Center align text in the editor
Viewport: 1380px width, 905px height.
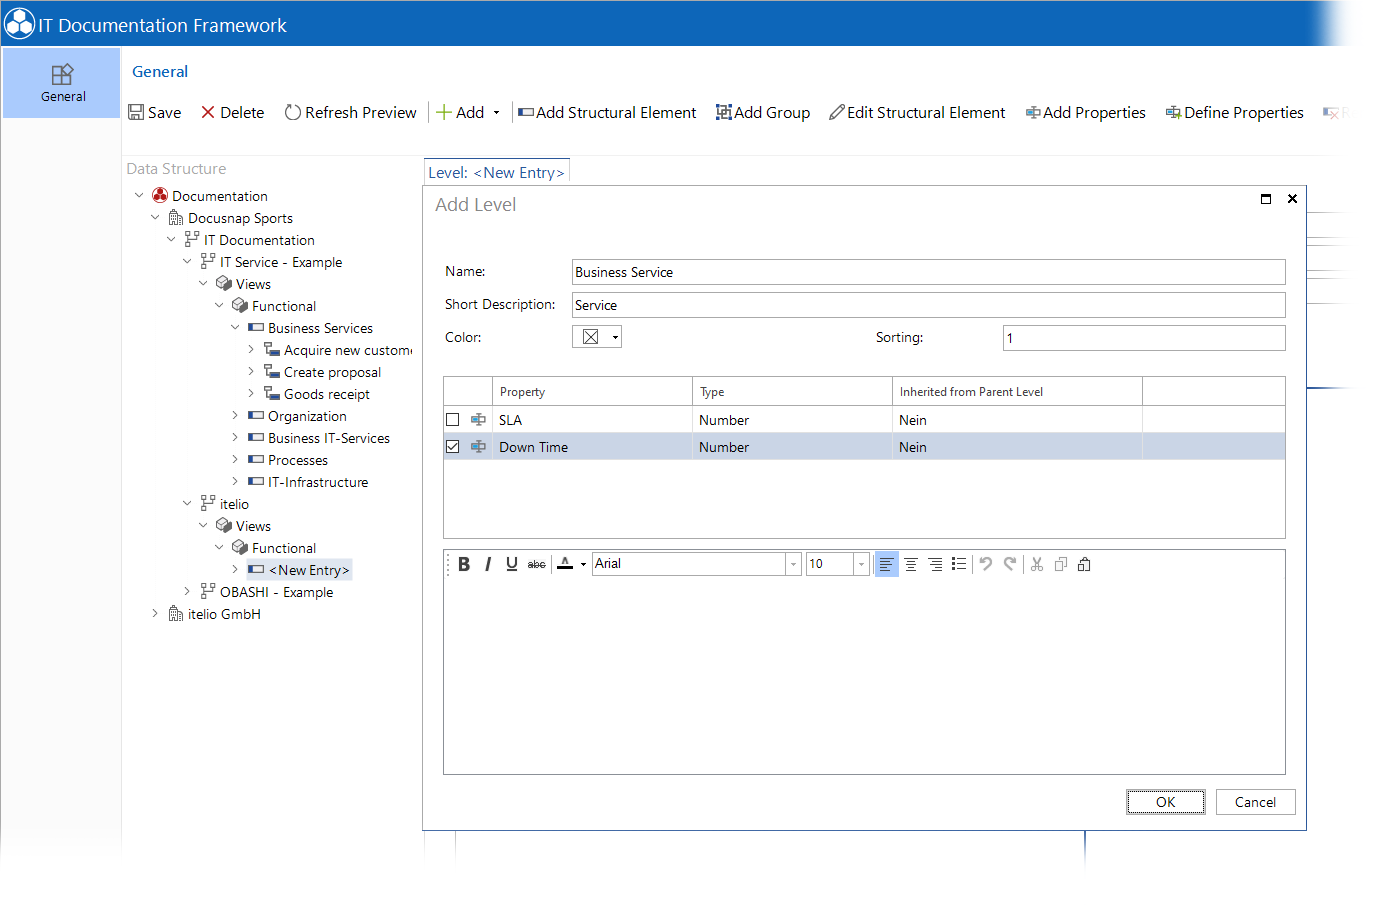(911, 564)
